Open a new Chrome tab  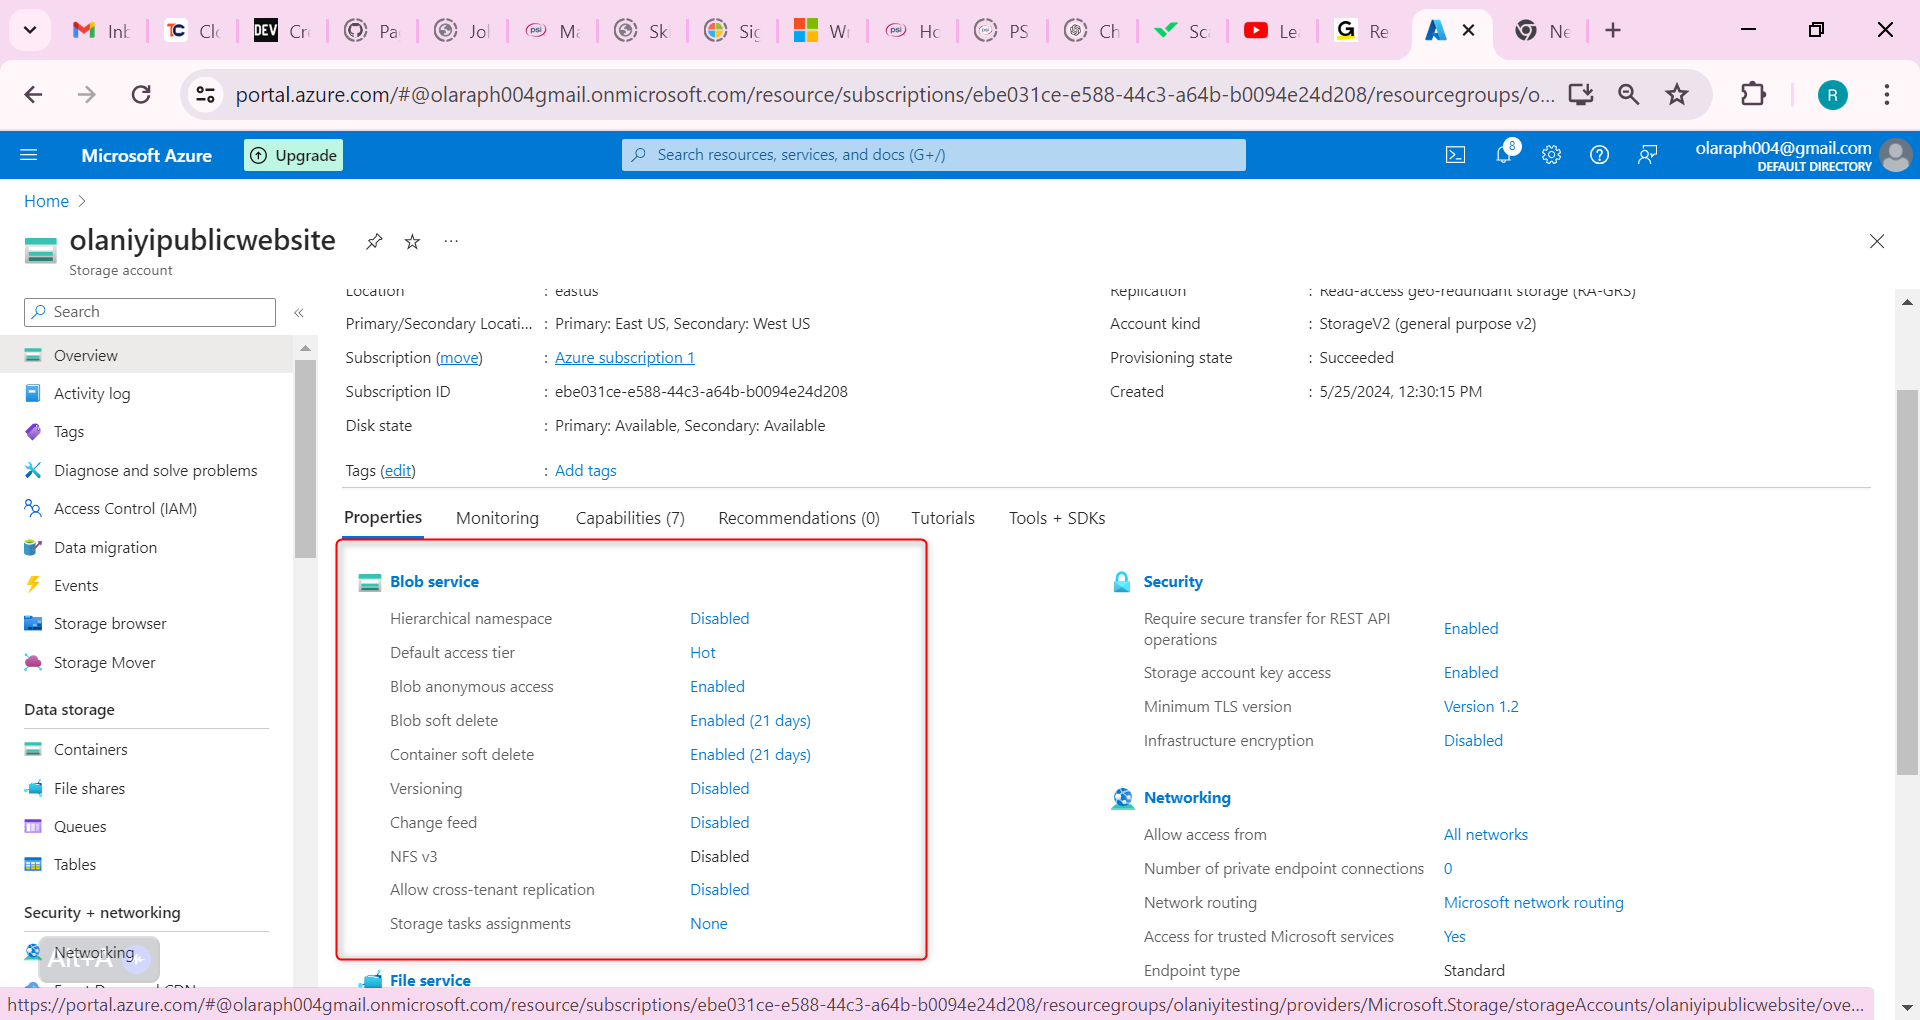(1613, 31)
